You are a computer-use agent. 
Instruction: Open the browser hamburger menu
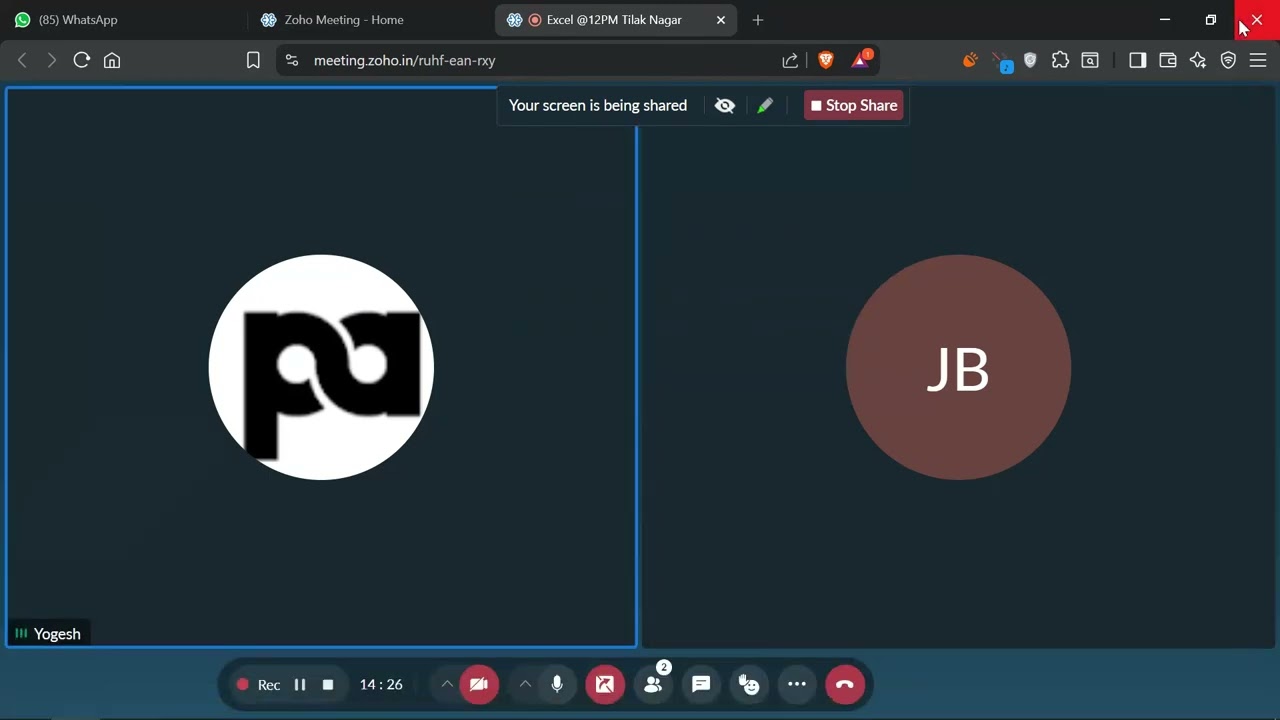tap(1258, 60)
